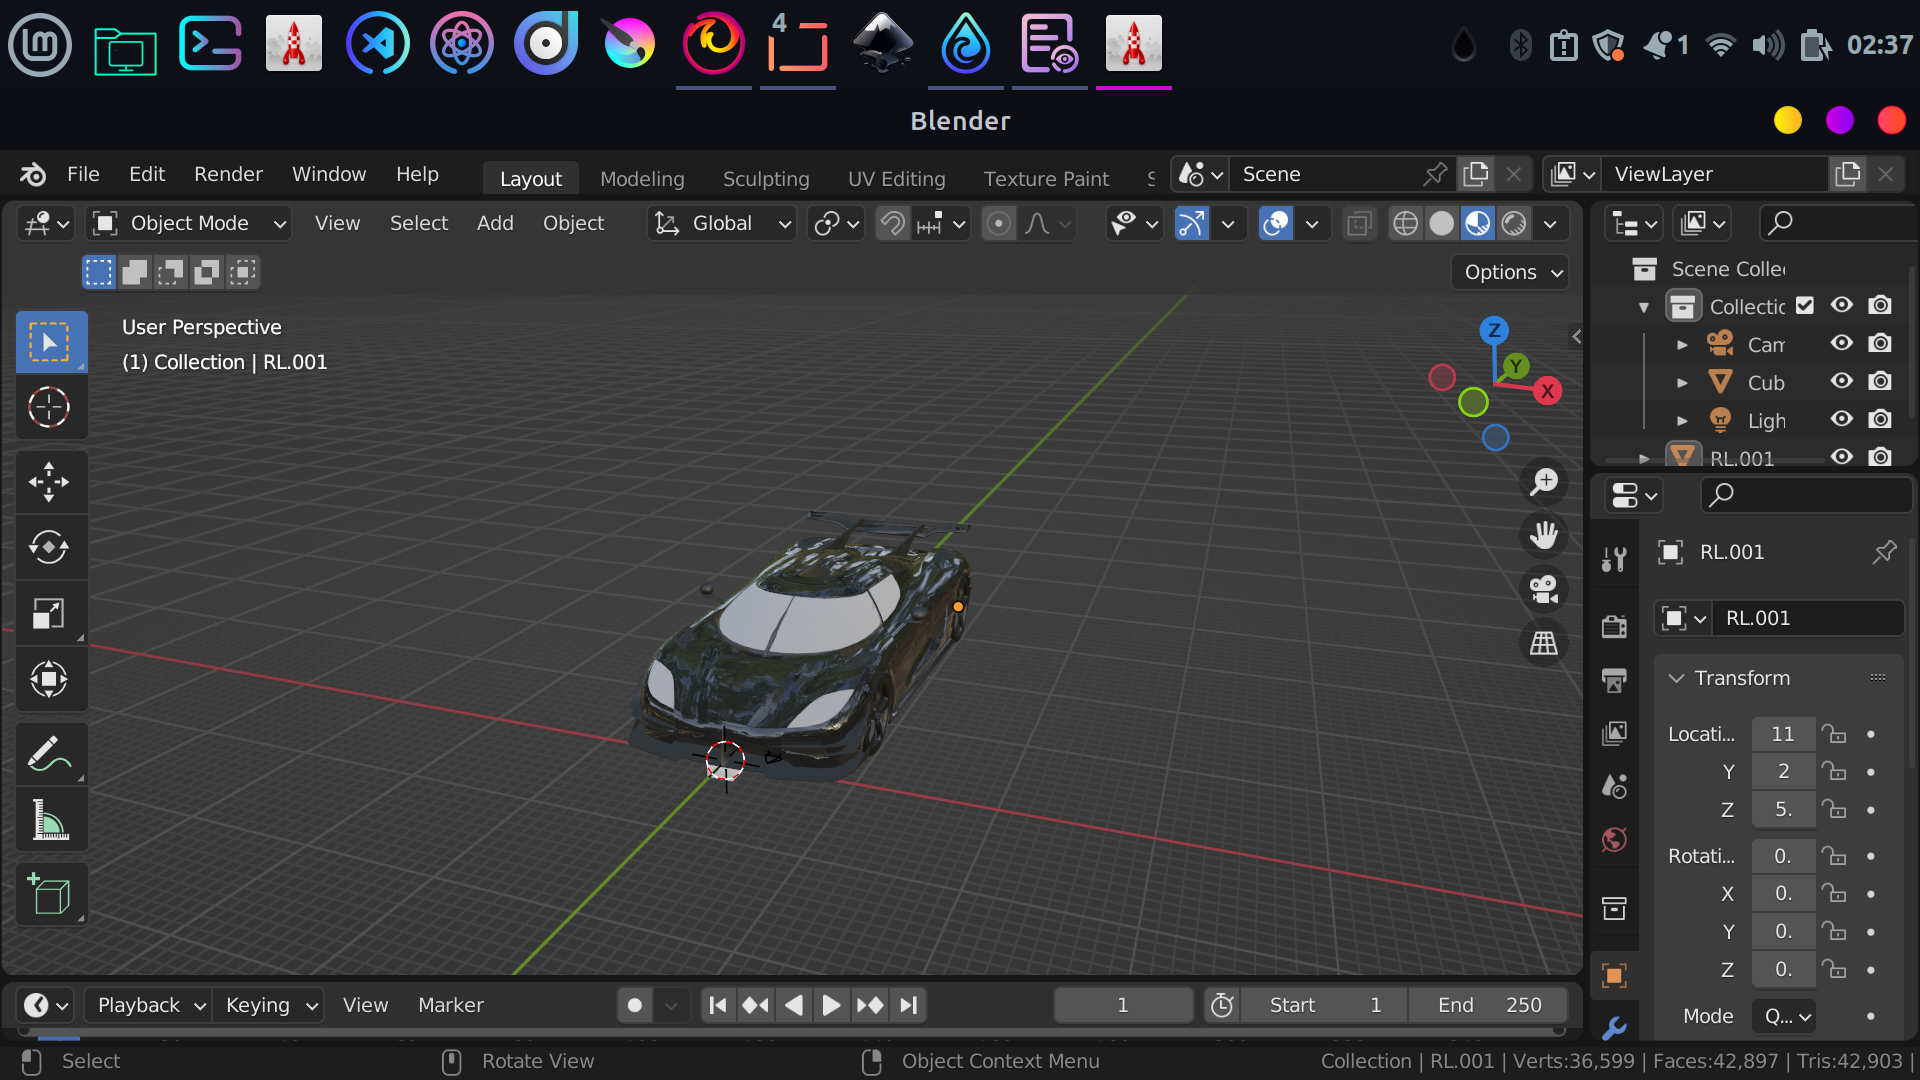Open the Object Mode dropdown
Screen dimensions: 1920x1080
pyautogui.click(x=188, y=223)
